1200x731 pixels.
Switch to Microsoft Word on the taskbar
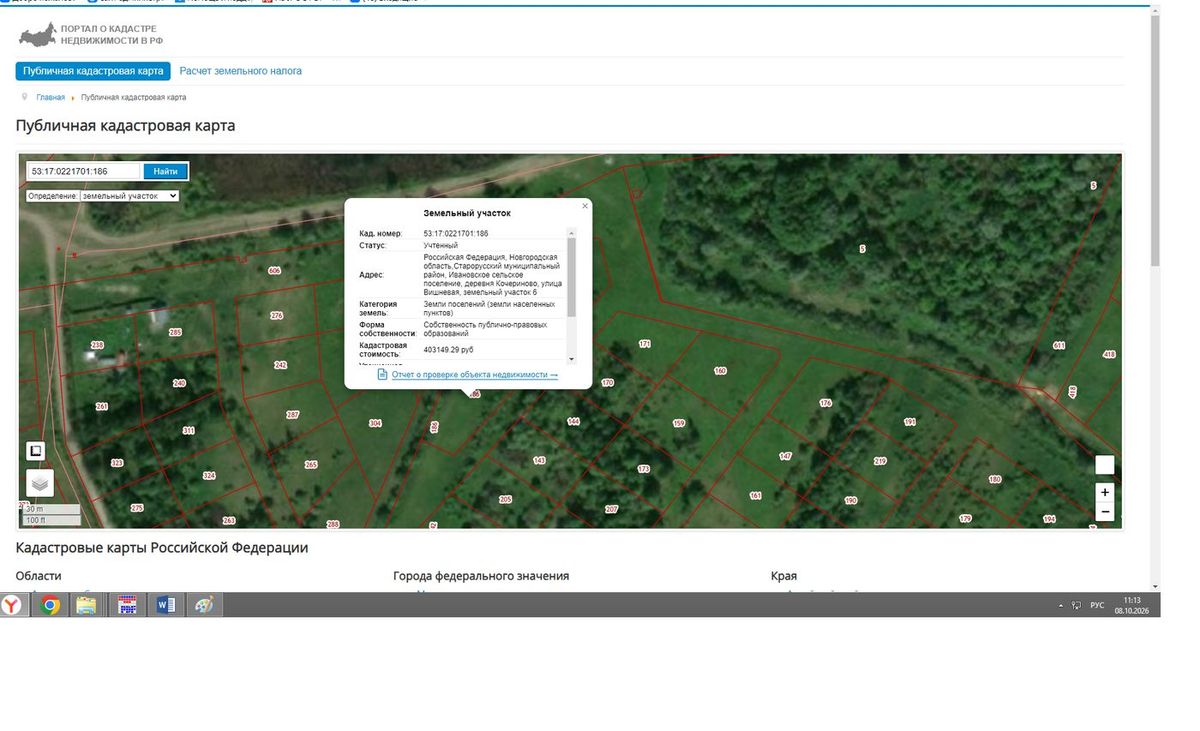[x=166, y=605]
